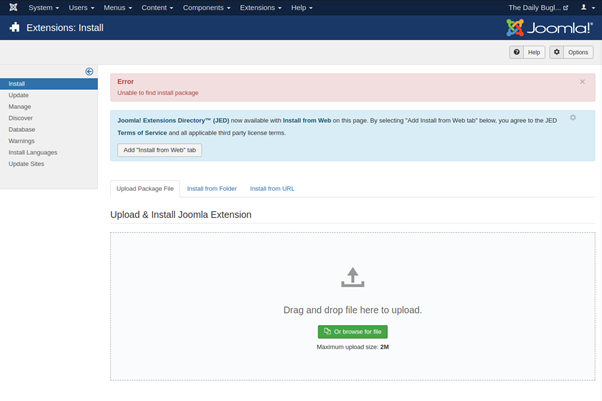Open the Options toolbar button
The height and width of the screenshot is (401, 602).
pyautogui.click(x=571, y=52)
